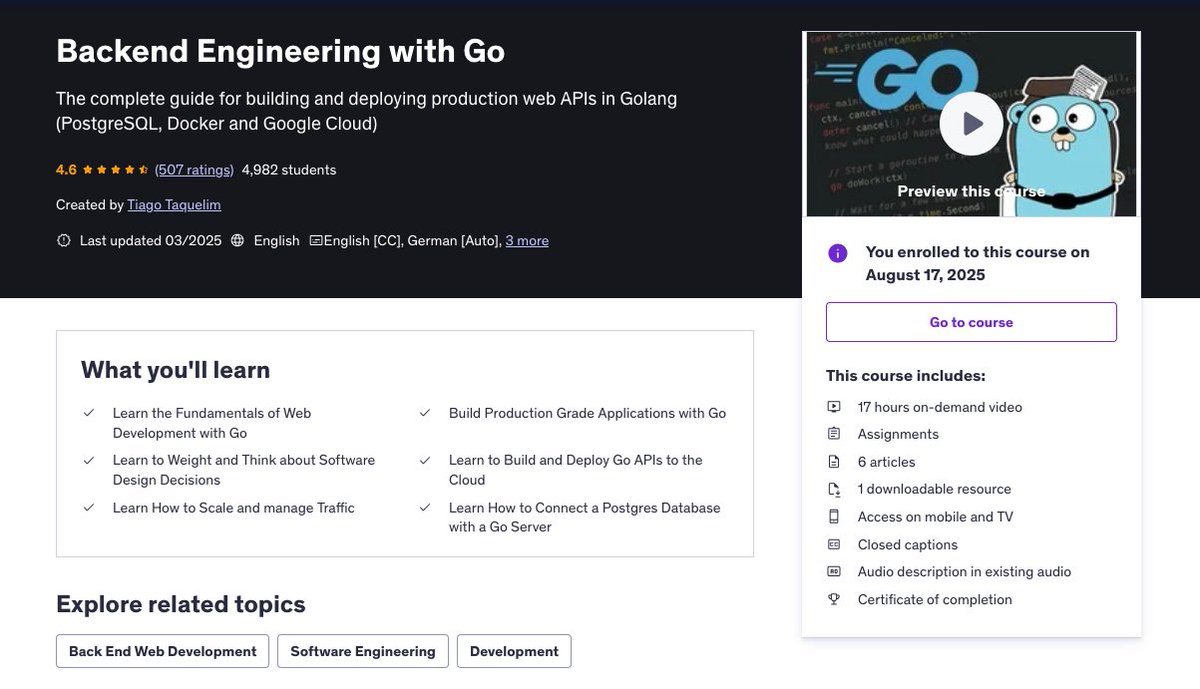Click the Certificate trophy icon
Viewport: 1200px width, 689px height.
[x=834, y=600]
